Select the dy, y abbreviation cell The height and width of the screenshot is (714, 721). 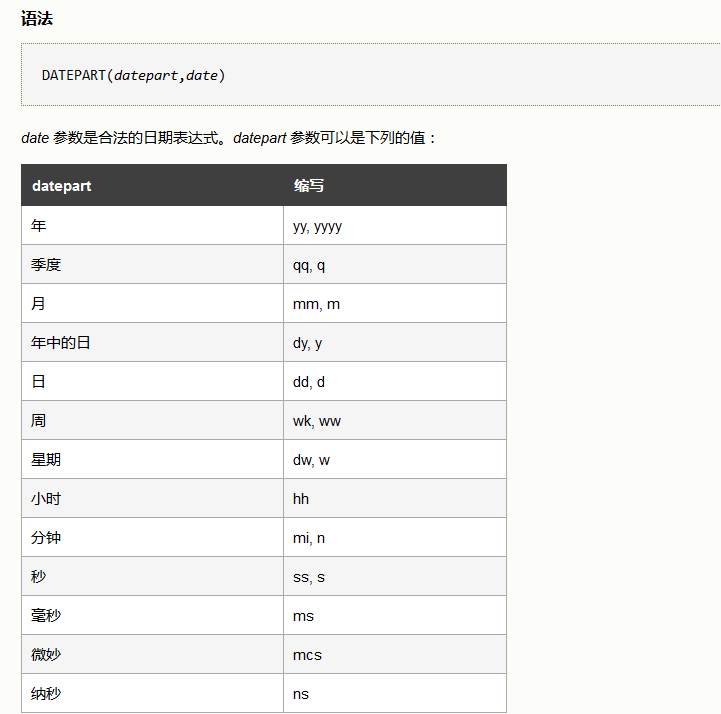pyautogui.click(x=395, y=343)
